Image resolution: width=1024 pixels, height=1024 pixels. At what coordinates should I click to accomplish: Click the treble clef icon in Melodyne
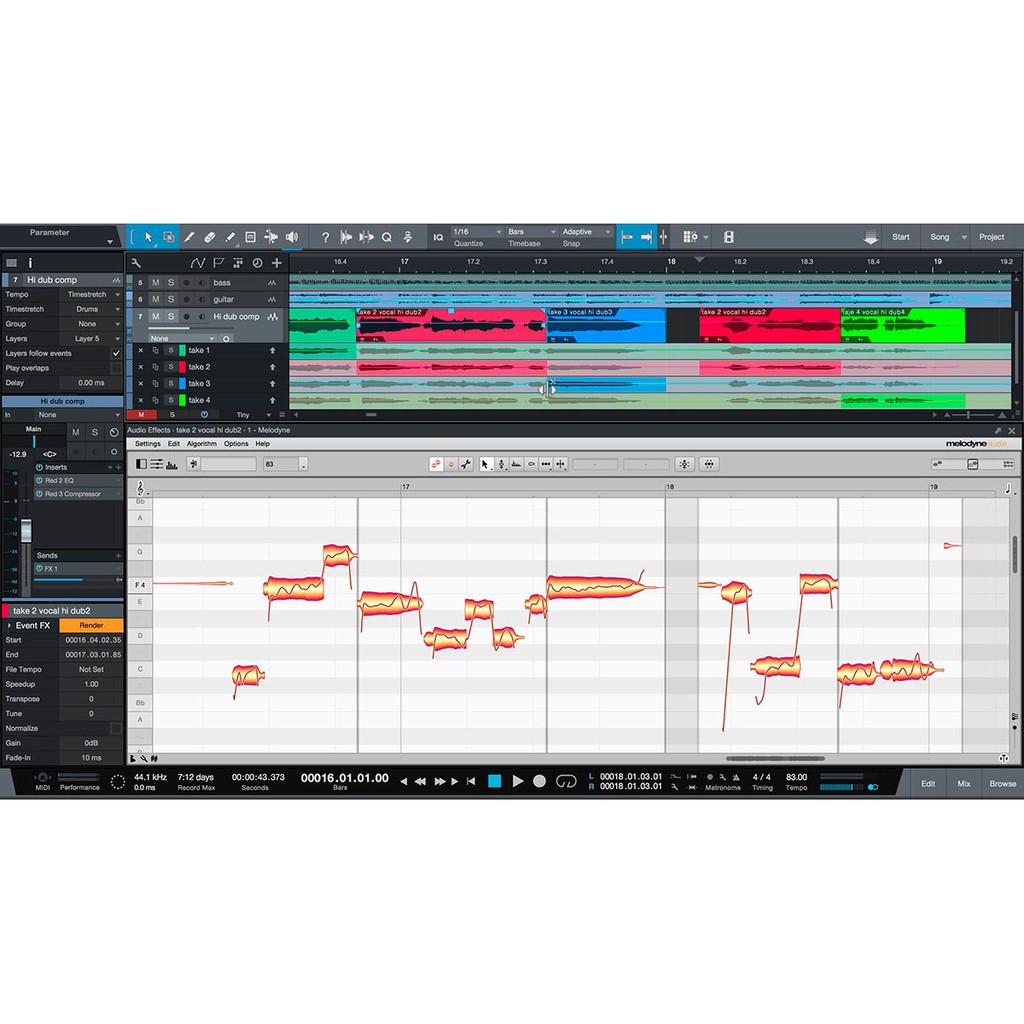140,488
